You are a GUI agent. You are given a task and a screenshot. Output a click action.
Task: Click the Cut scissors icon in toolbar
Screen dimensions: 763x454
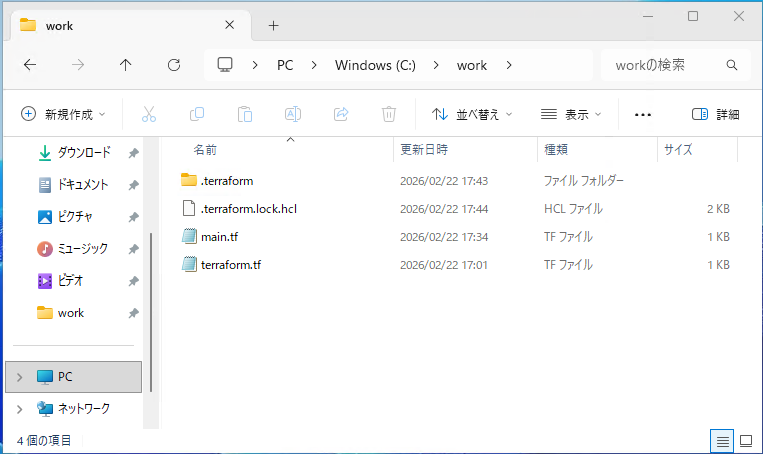coord(149,114)
